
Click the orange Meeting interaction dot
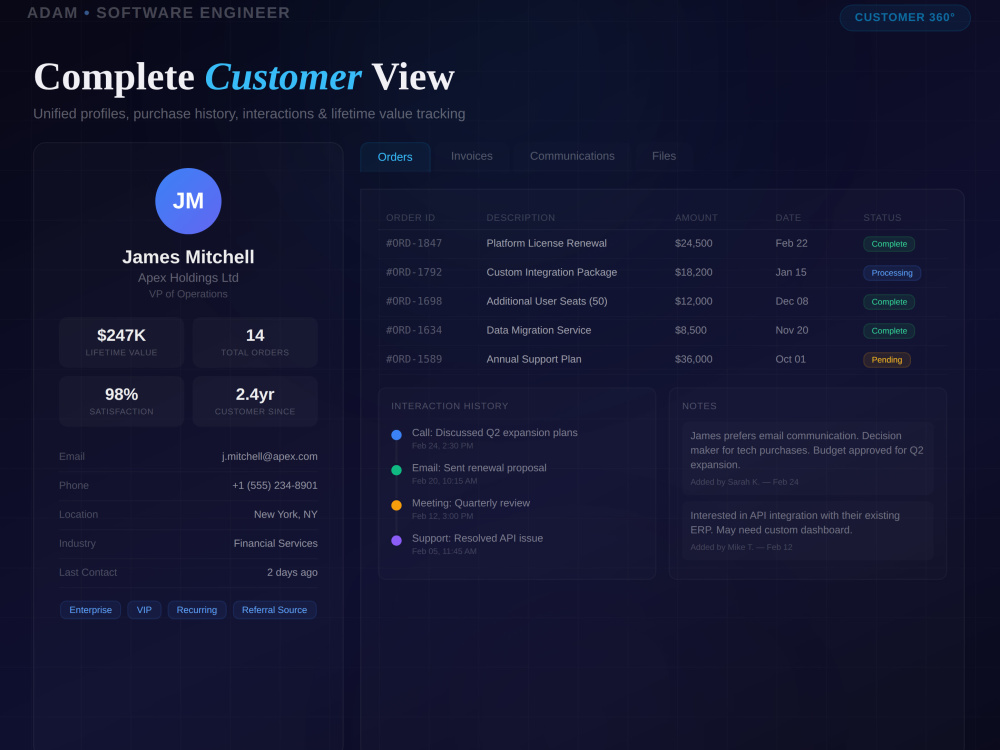point(396,505)
